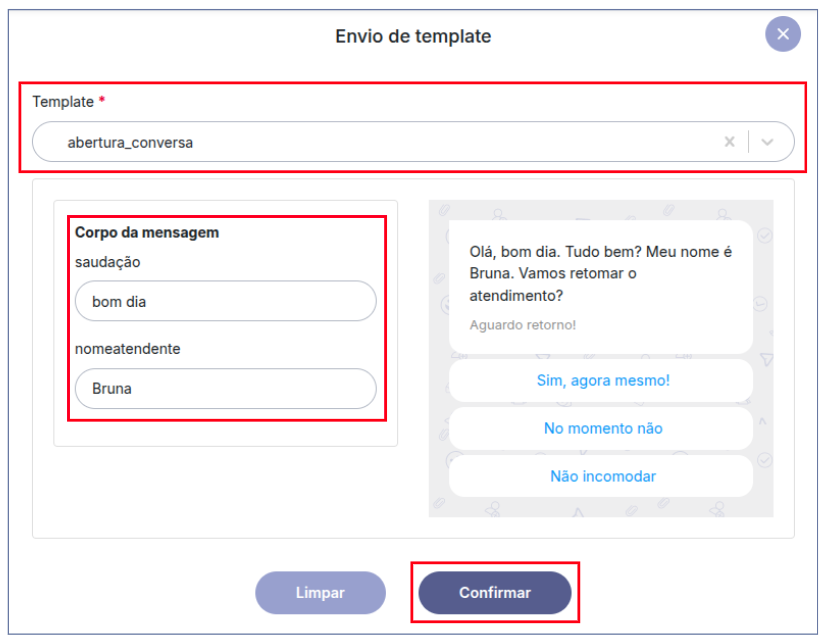Click the Limpar button
The image size is (828, 644).
tap(320, 593)
